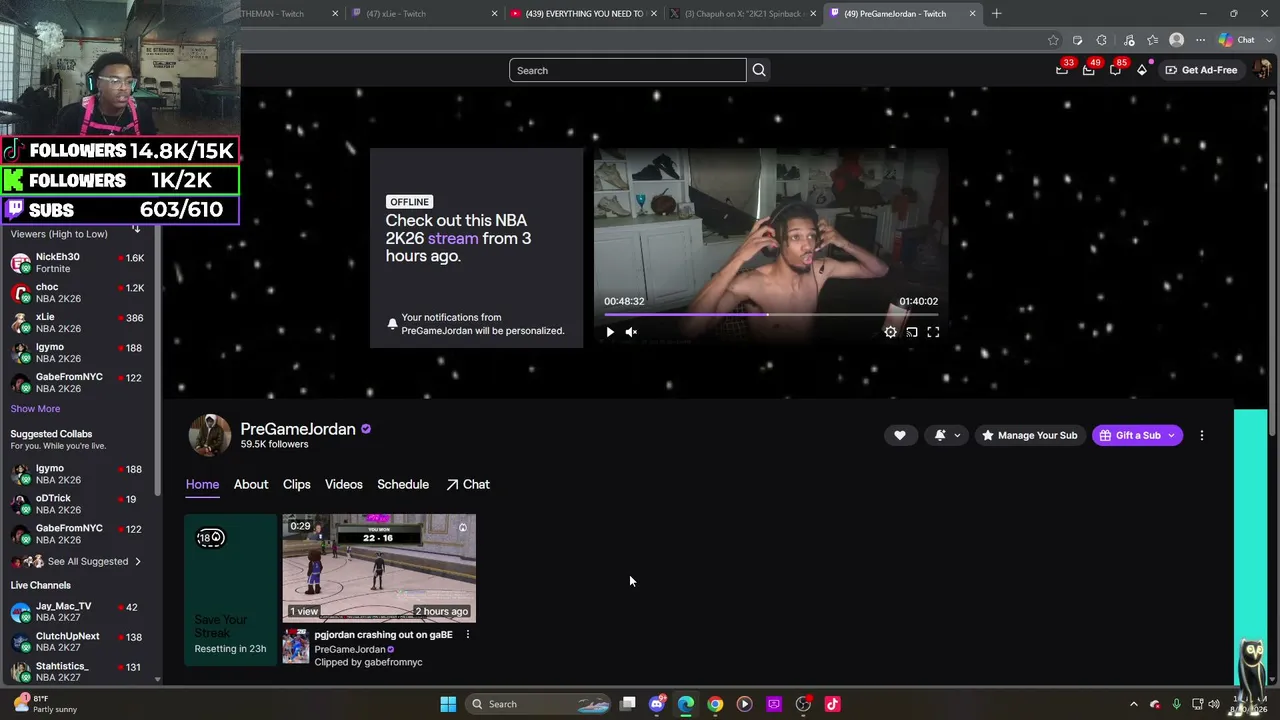Click the Get Ad-Free button
Image resolution: width=1280 pixels, height=720 pixels.
click(x=1200, y=70)
